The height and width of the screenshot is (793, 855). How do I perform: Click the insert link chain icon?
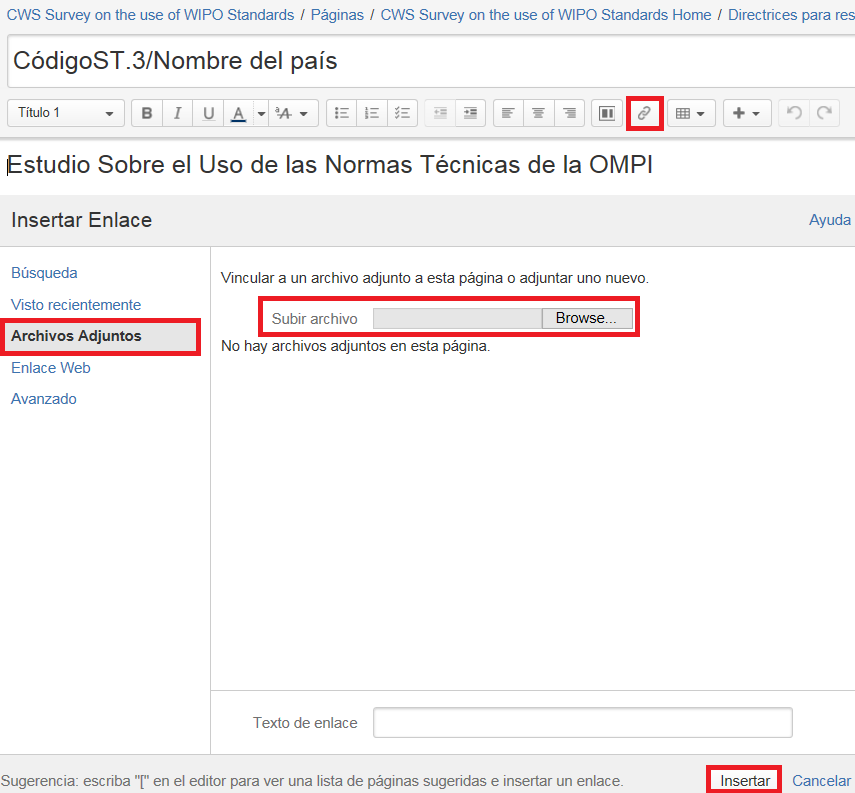[x=644, y=114]
